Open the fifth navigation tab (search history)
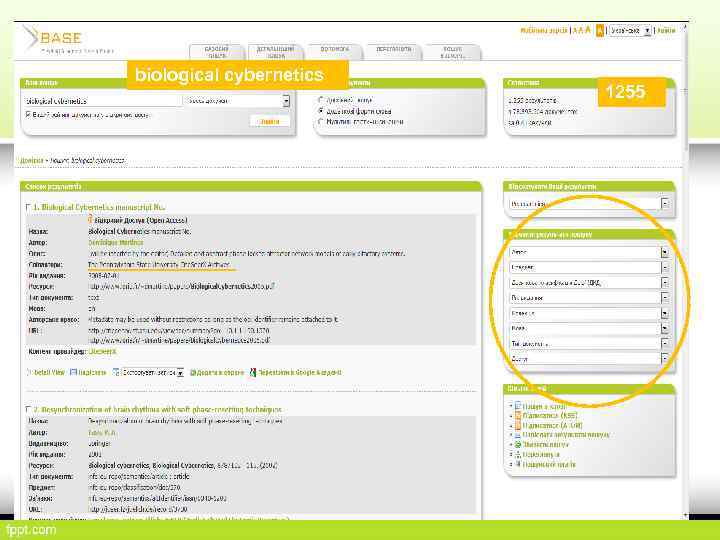 click(453, 52)
